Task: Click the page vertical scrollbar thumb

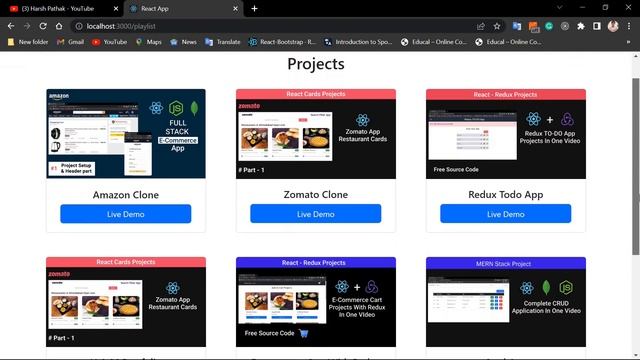Action: (x=636, y=167)
